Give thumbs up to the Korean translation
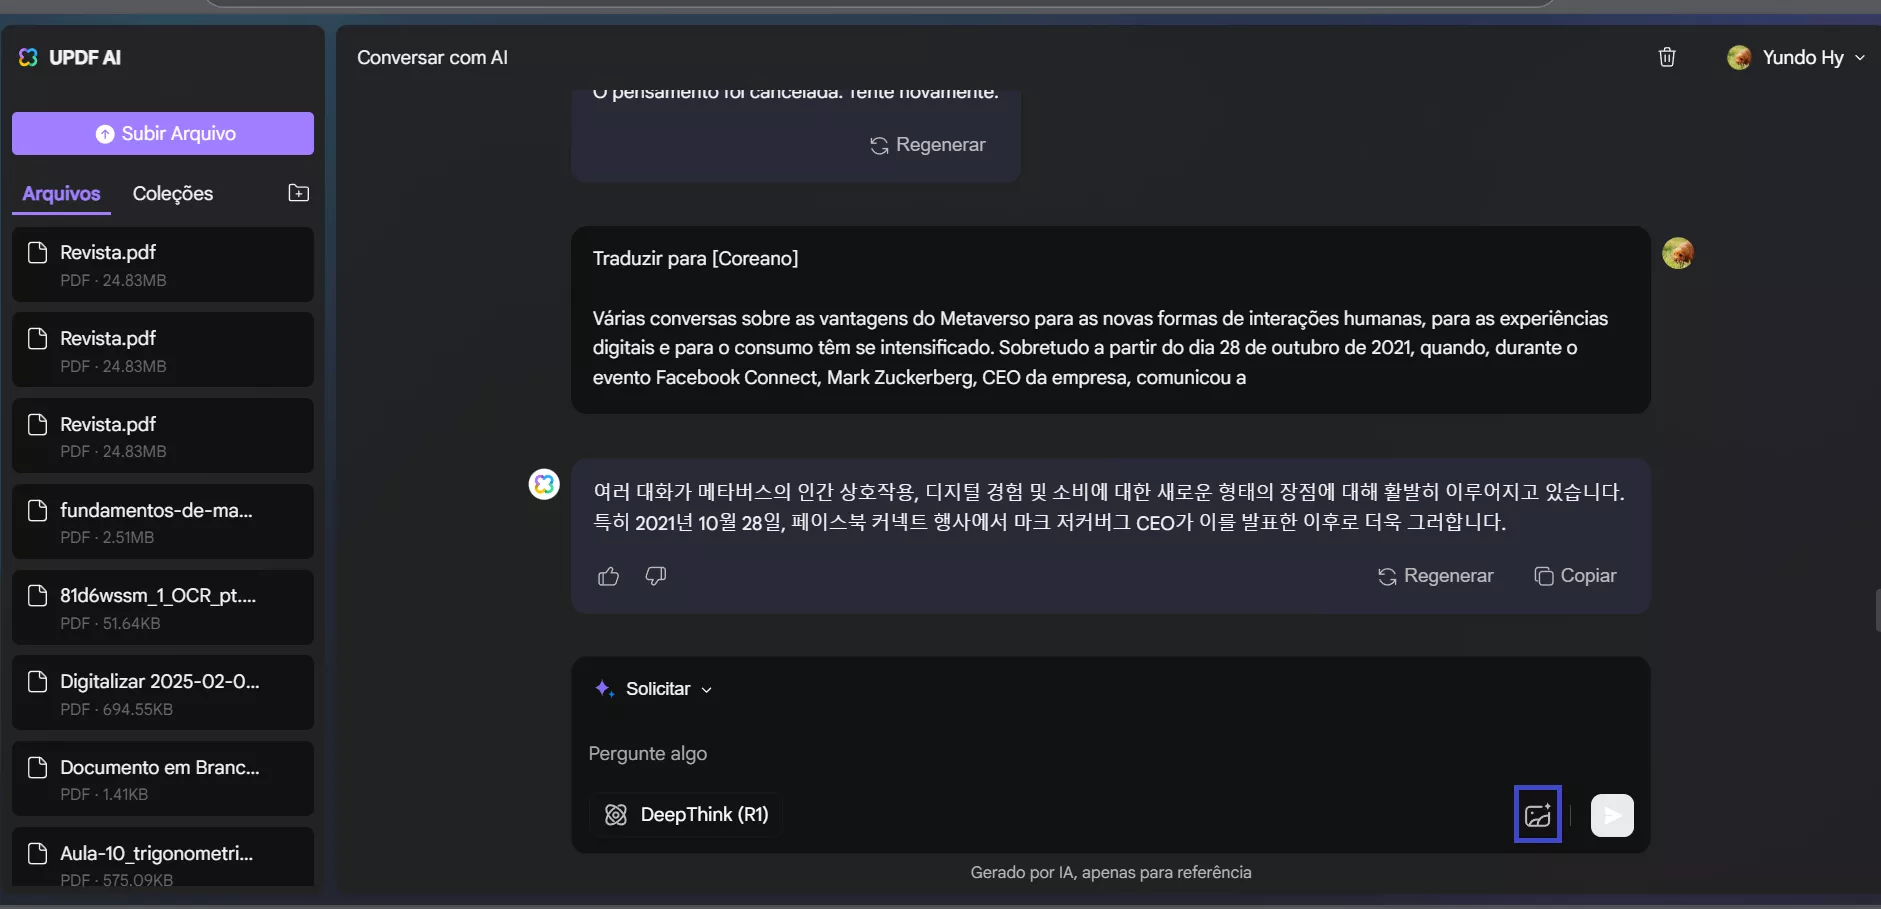The image size is (1881, 909). 608,576
